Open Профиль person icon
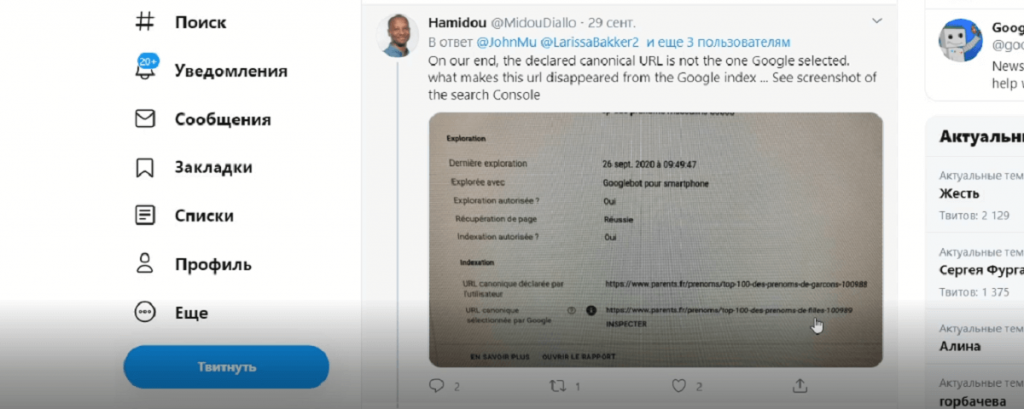This screenshot has height=409, width=1024. (144, 264)
